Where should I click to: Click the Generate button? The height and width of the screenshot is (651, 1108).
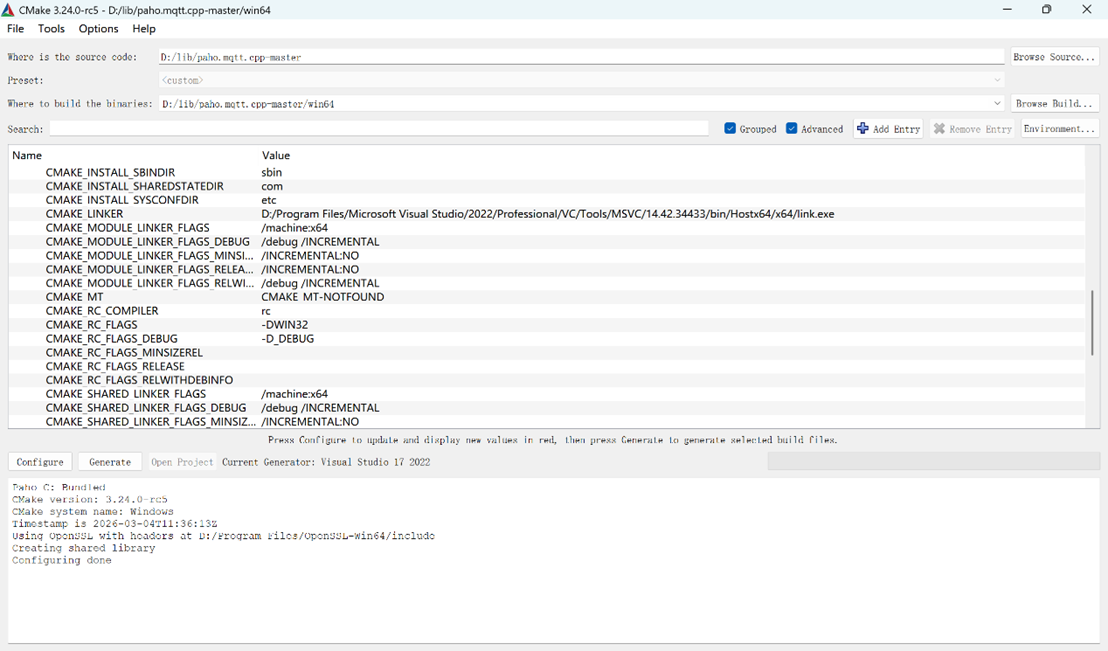110,462
